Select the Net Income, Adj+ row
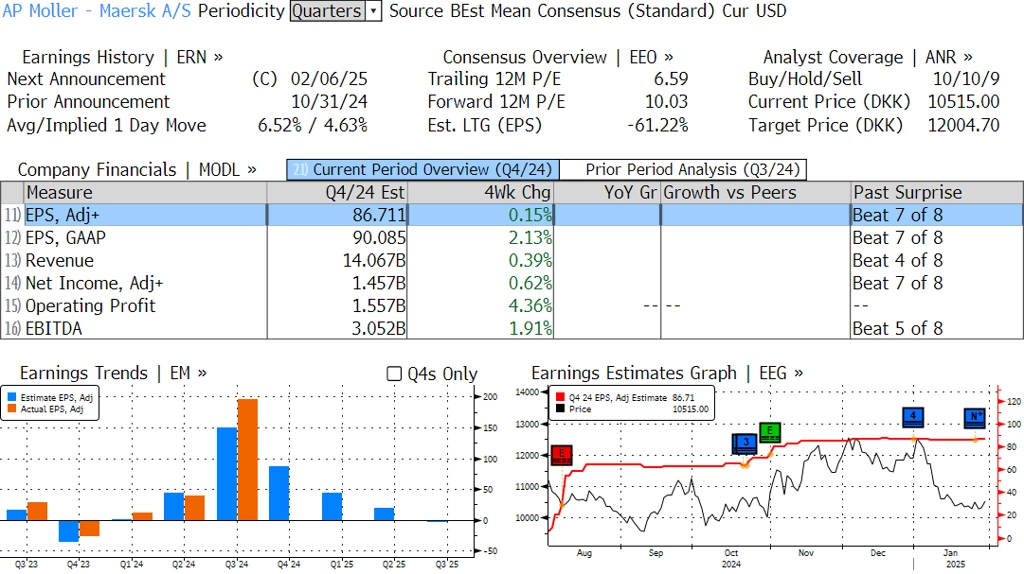 (512, 283)
